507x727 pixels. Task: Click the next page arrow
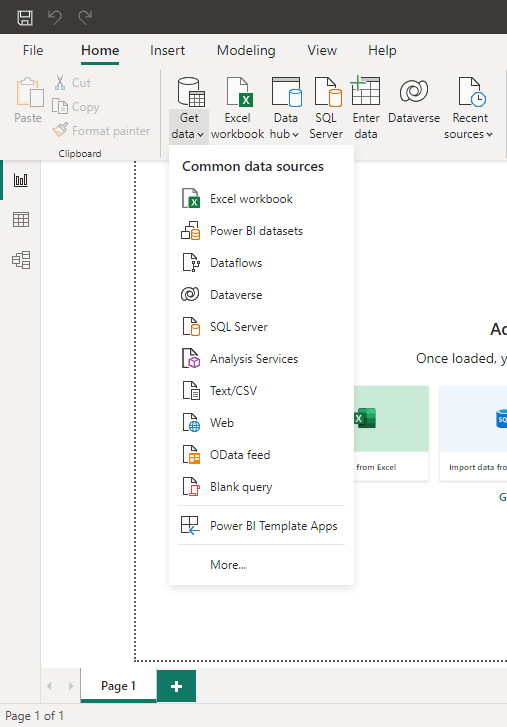click(70, 686)
